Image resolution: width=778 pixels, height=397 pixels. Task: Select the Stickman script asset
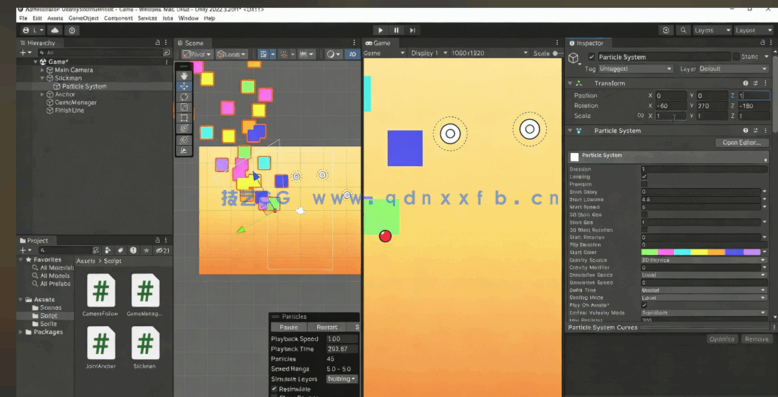click(x=145, y=347)
